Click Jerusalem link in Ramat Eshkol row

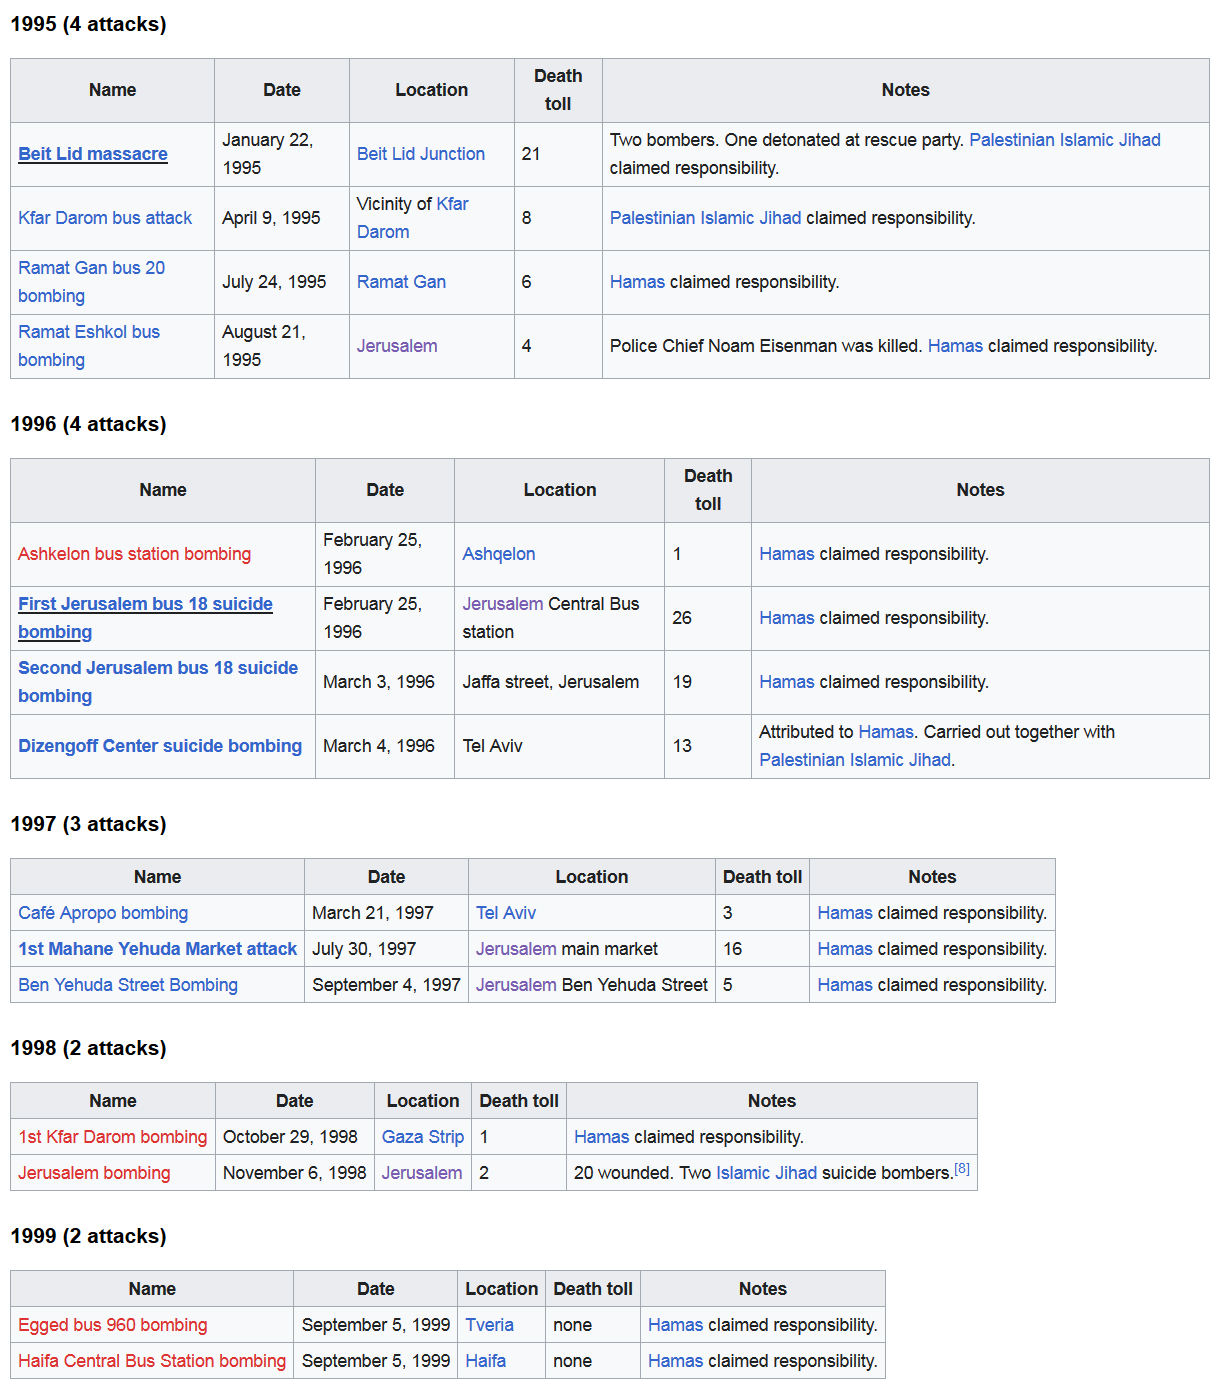(397, 346)
